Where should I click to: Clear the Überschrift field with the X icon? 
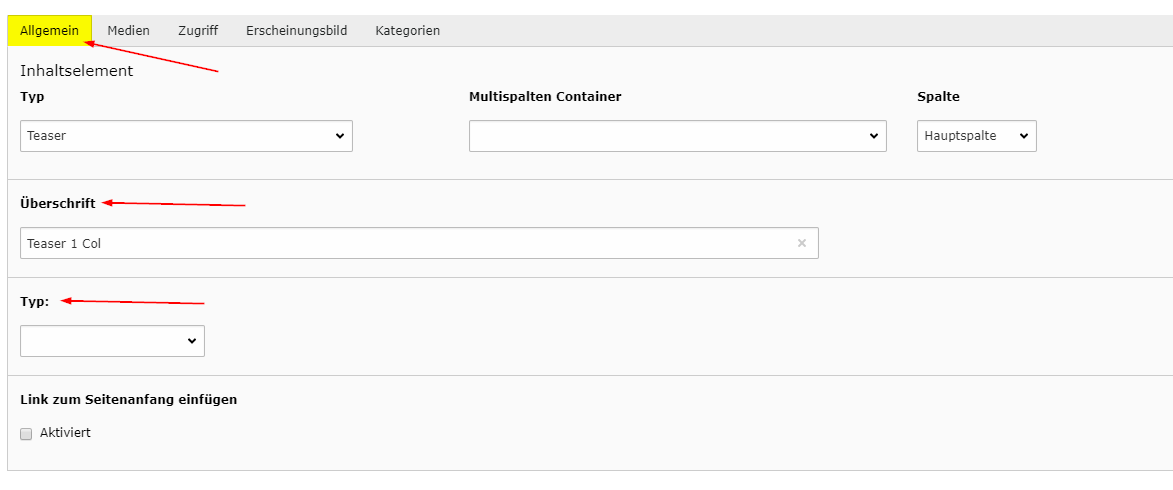pos(801,243)
